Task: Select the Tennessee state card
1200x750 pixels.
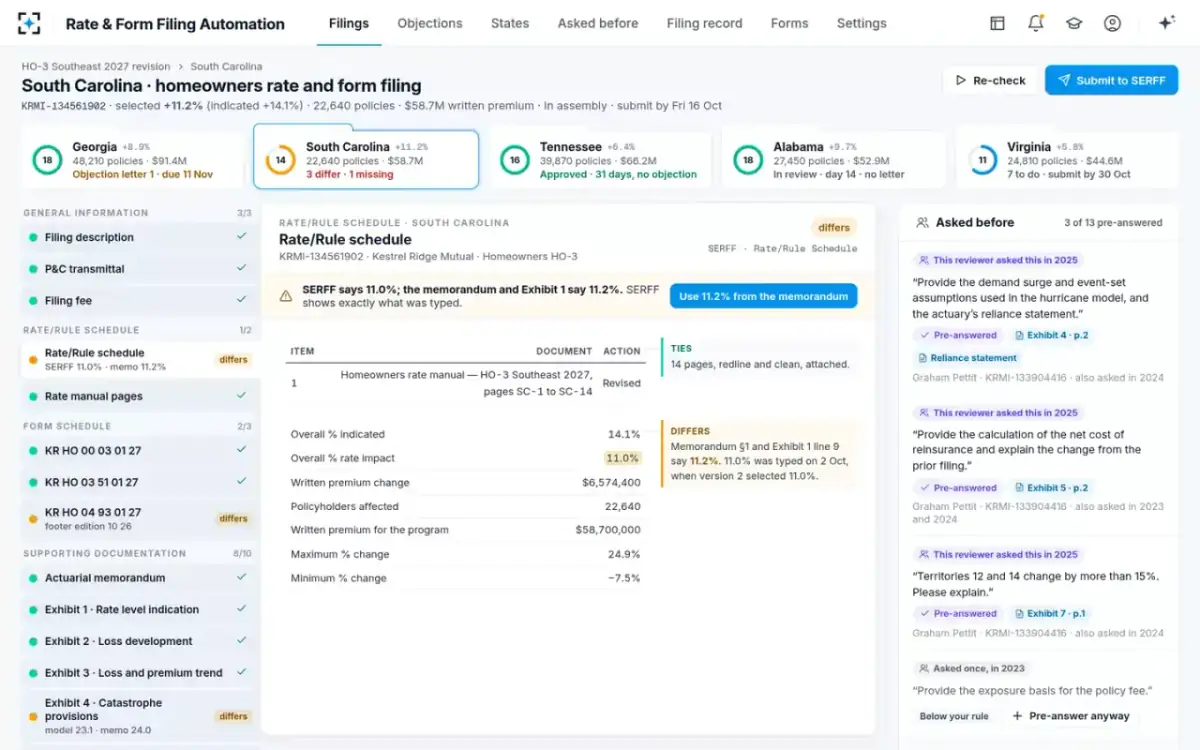Action: tap(600, 160)
